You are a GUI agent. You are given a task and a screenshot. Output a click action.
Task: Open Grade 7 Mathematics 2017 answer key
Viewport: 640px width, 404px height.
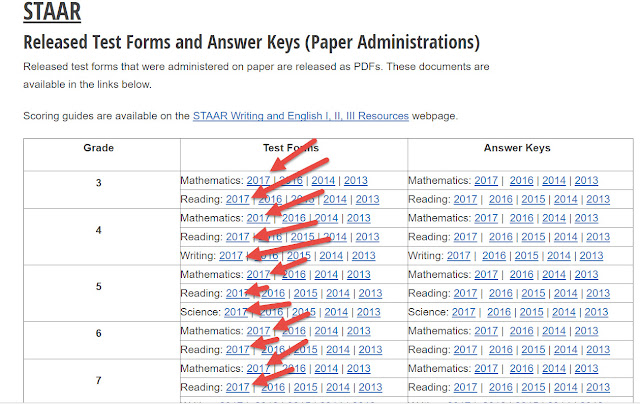pyautogui.click(x=486, y=368)
